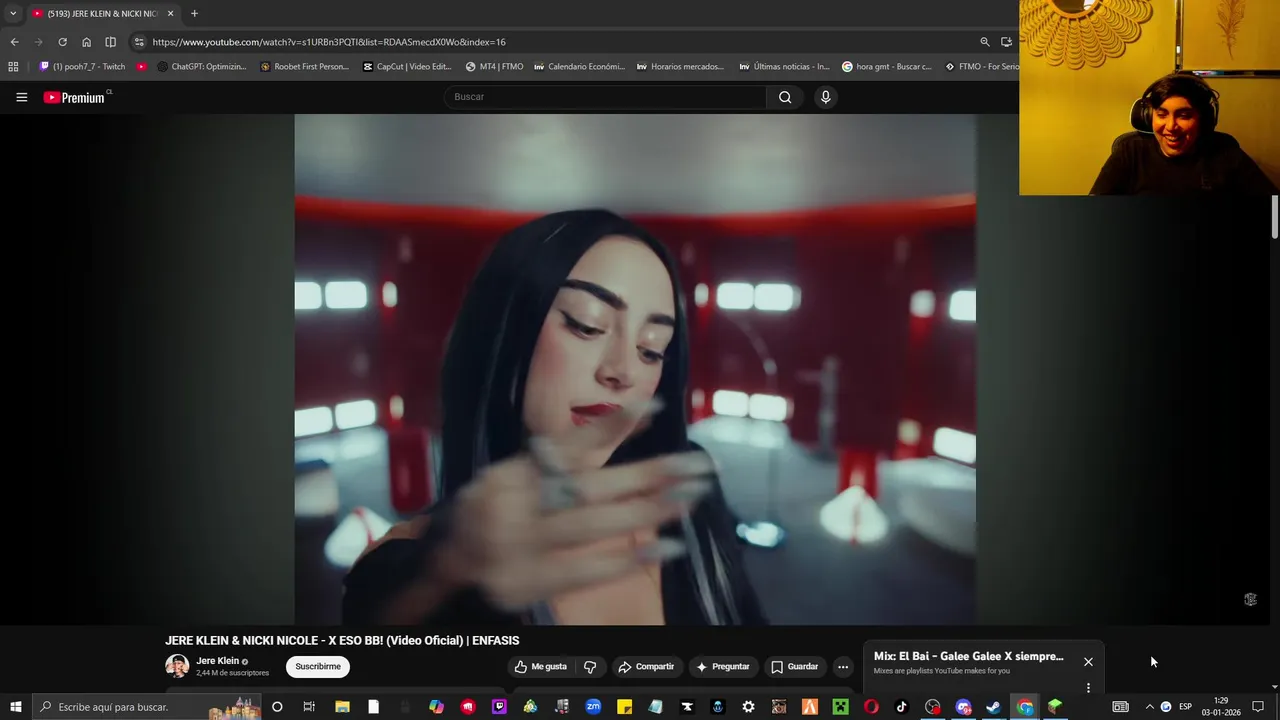The width and height of the screenshot is (1280, 720).
Task: Expand the tab search dropdown
Action: (13, 14)
